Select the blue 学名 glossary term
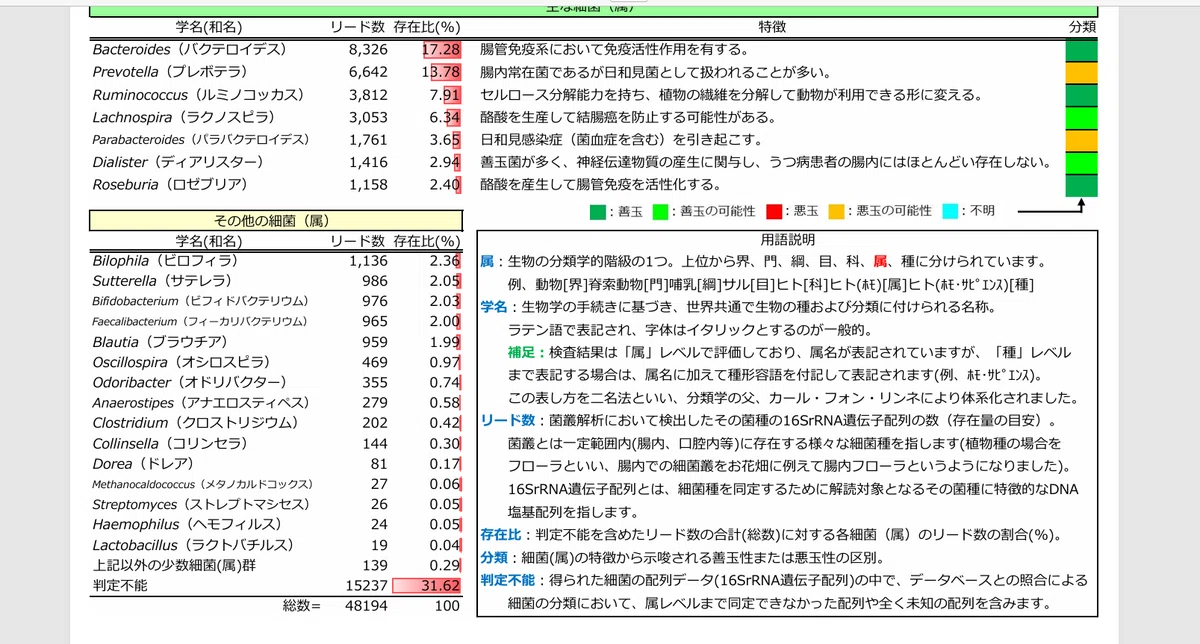Viewport: 1200px width, 644px height. (x=494, y=307)
